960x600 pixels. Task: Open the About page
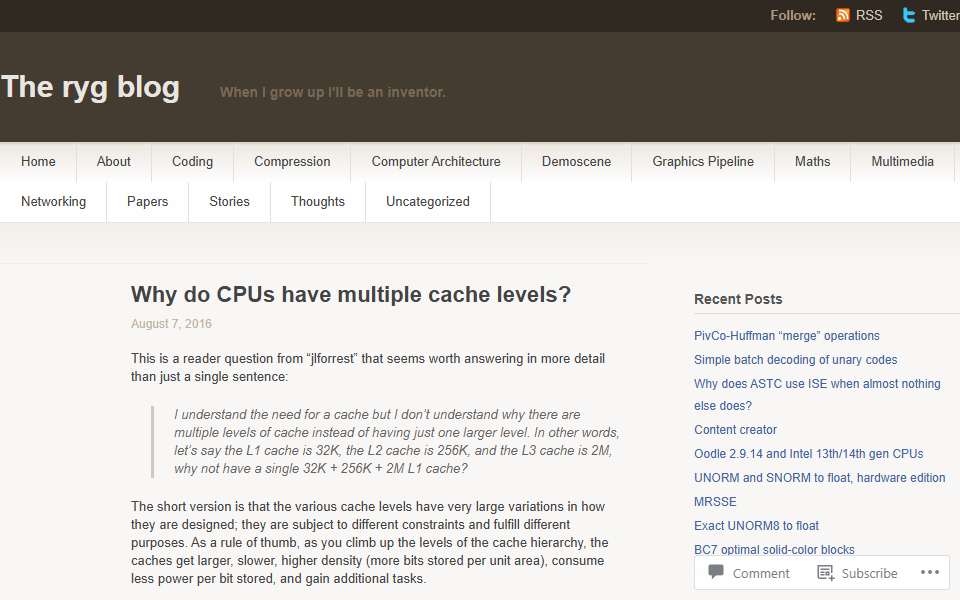point(114,162)
